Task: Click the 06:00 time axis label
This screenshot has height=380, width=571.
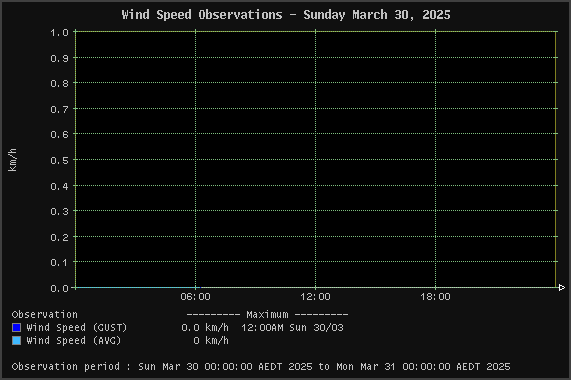Action: 195,297
